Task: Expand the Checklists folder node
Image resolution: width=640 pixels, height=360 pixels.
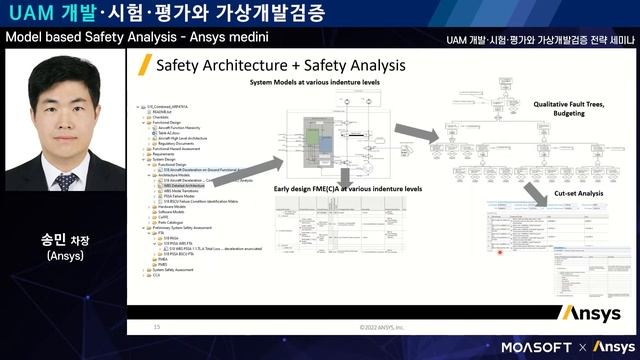Action: pos(144,117)
